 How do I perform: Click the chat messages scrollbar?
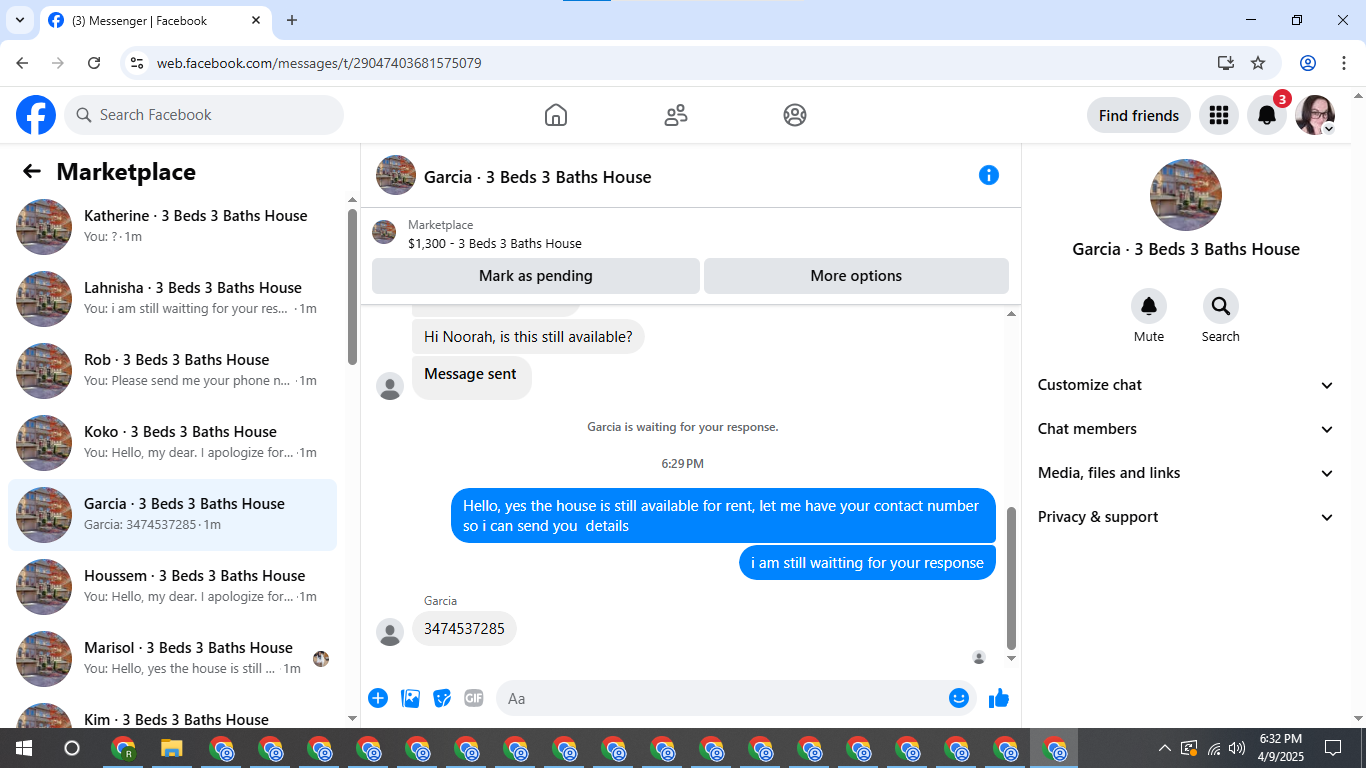tap(1011, 578)
